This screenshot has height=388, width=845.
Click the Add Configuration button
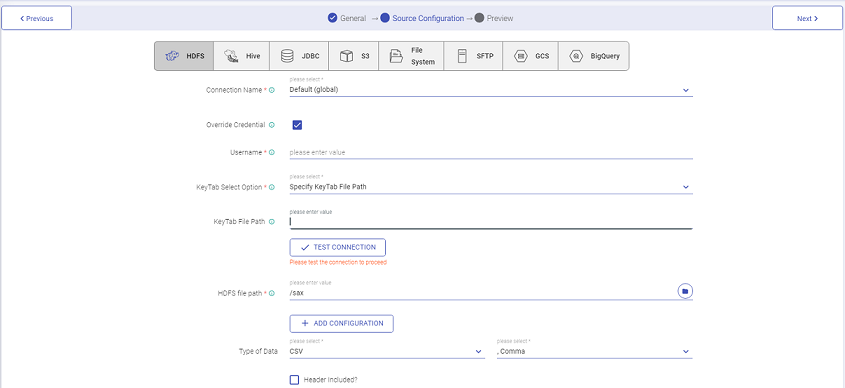pos(342,323)
